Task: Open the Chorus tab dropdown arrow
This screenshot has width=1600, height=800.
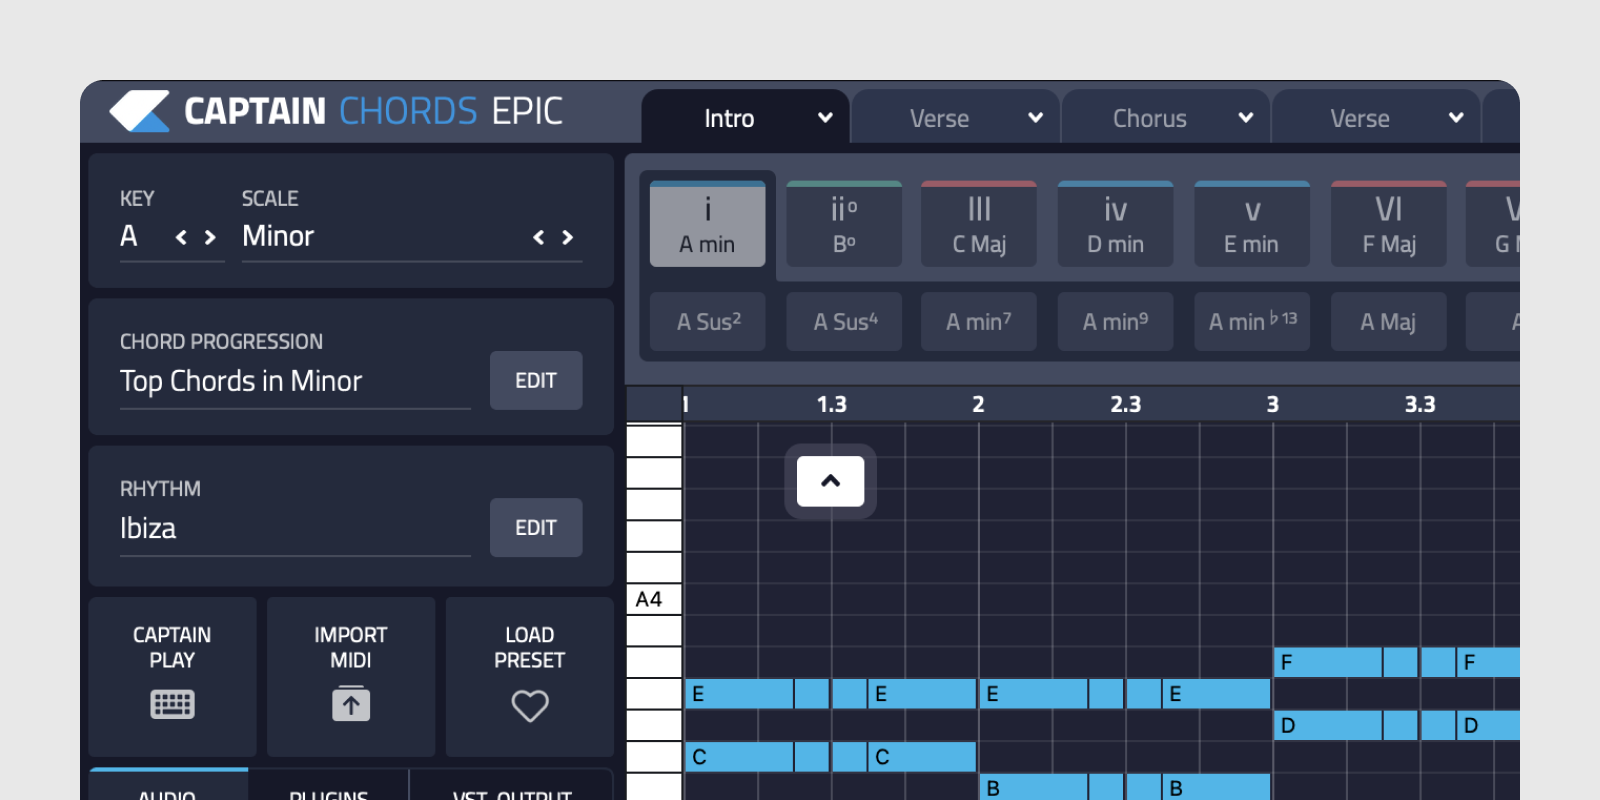Action: [1246, 118]
